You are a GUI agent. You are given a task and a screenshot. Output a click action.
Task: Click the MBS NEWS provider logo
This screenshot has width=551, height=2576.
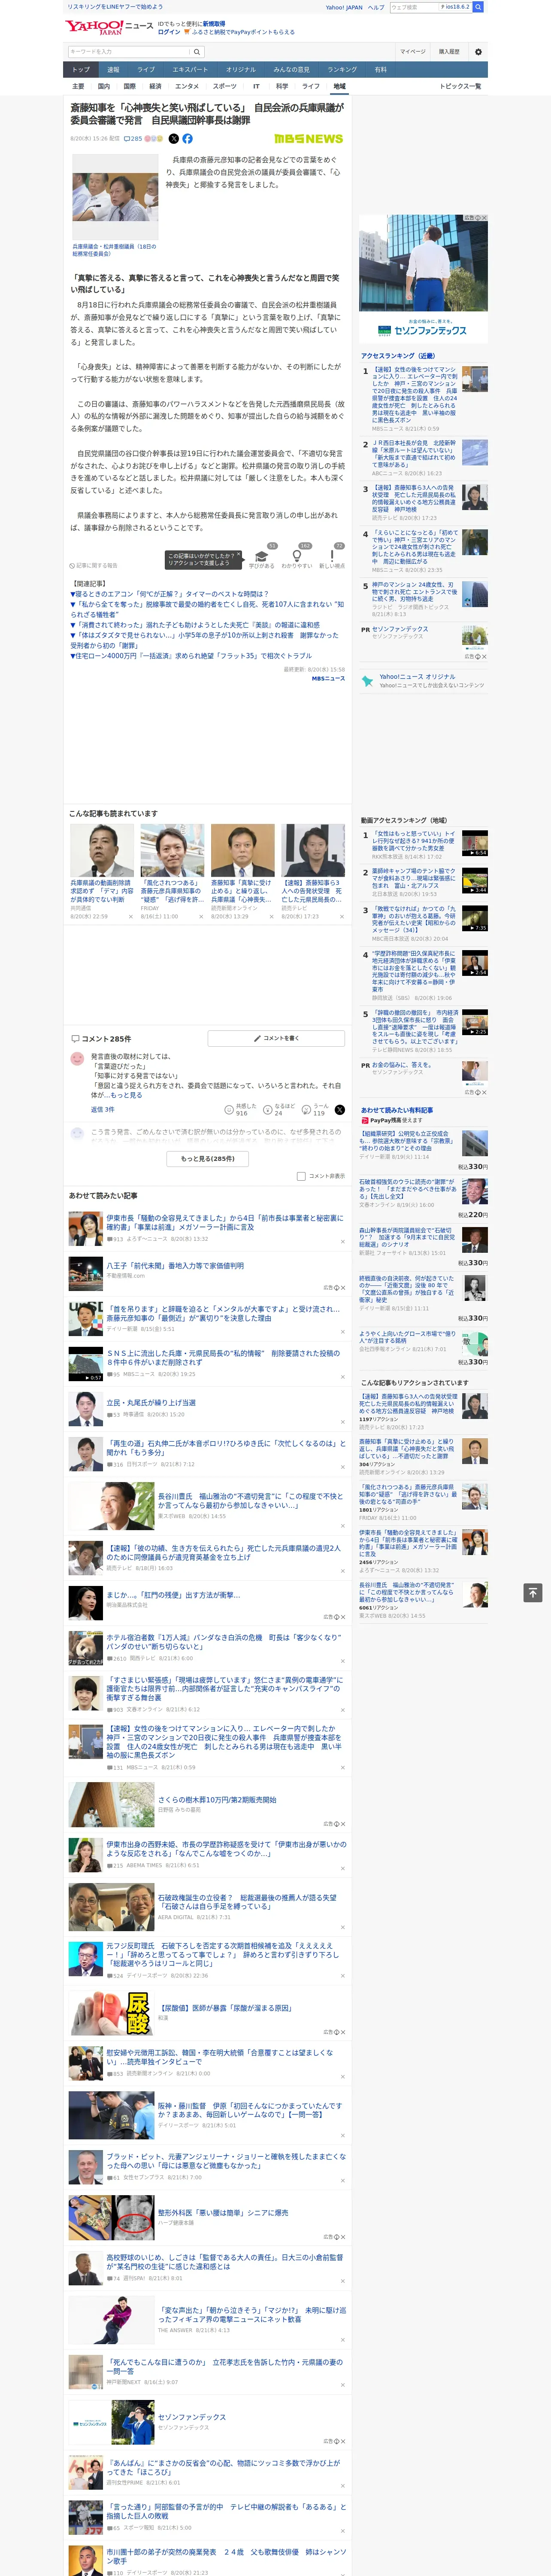point(308,139)
